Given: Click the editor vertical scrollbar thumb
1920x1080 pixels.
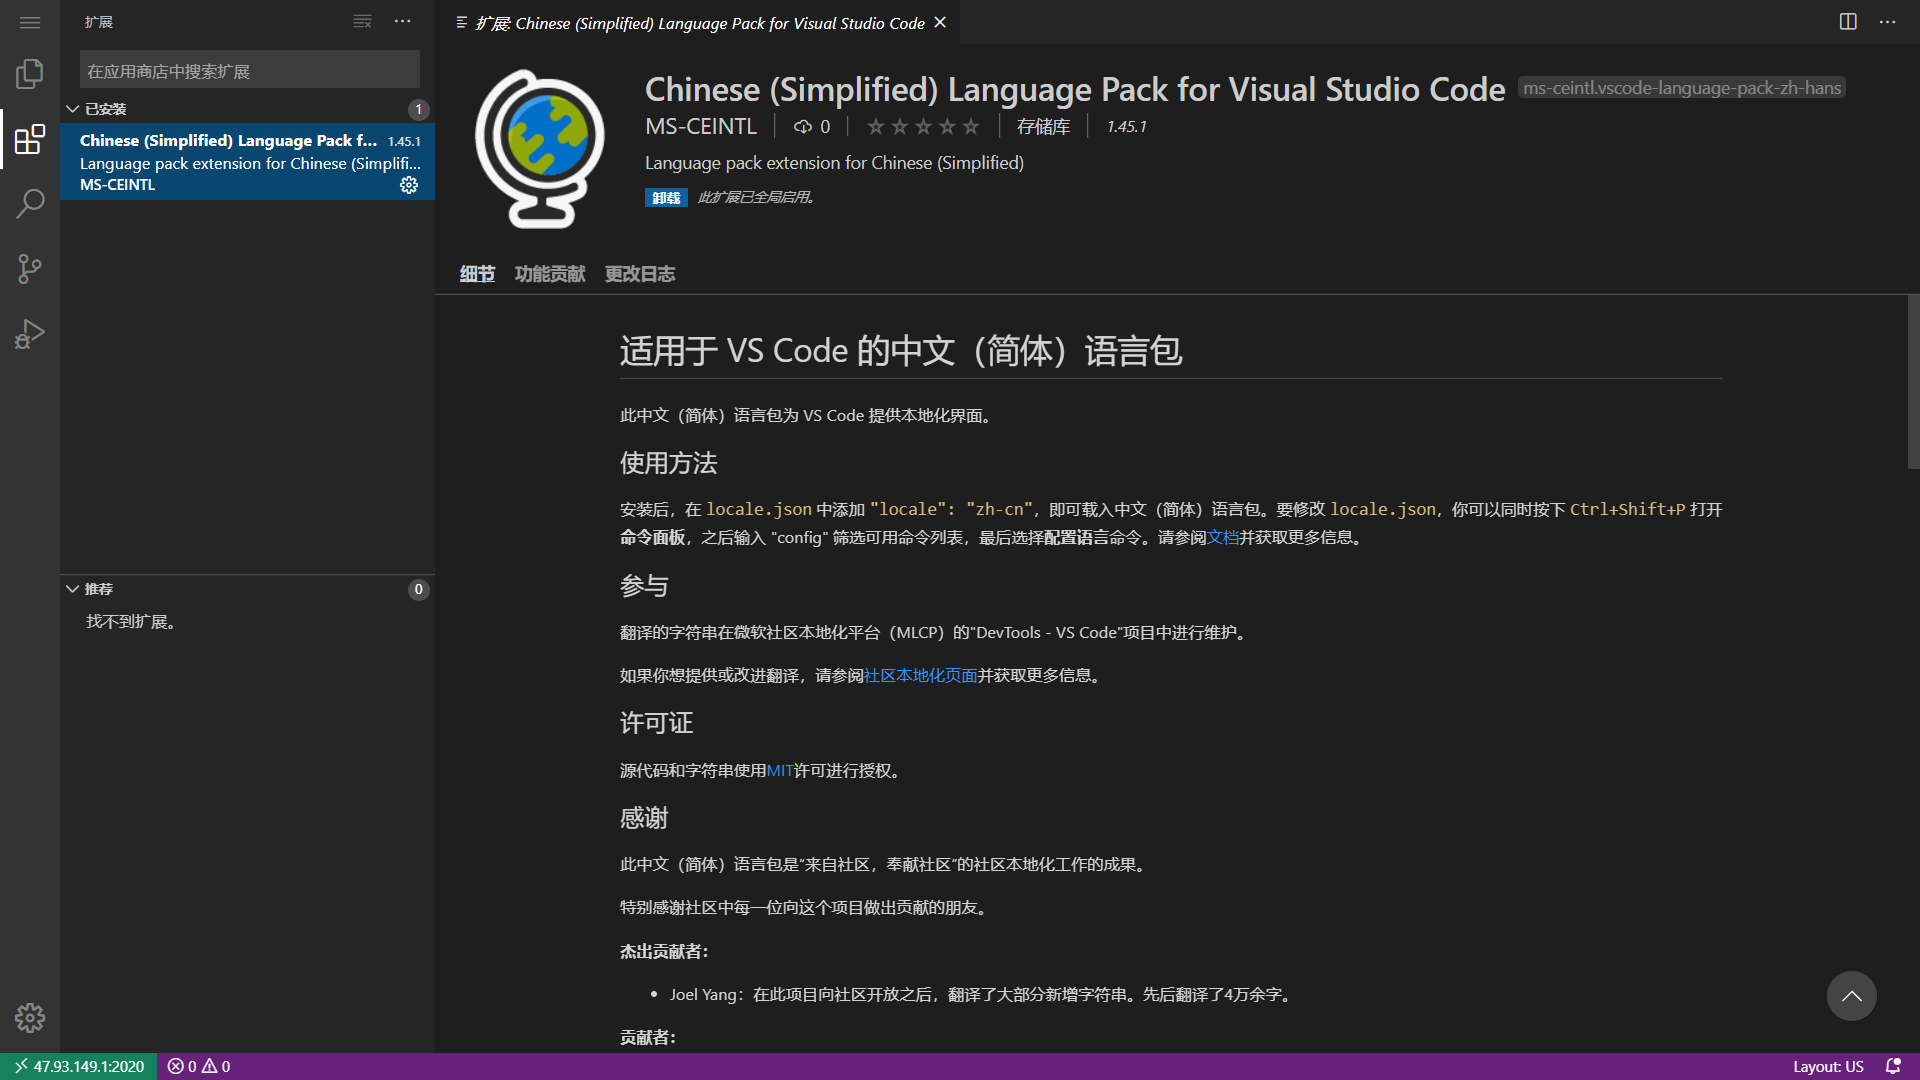Looking at the screenshot, I should 1913,382.
